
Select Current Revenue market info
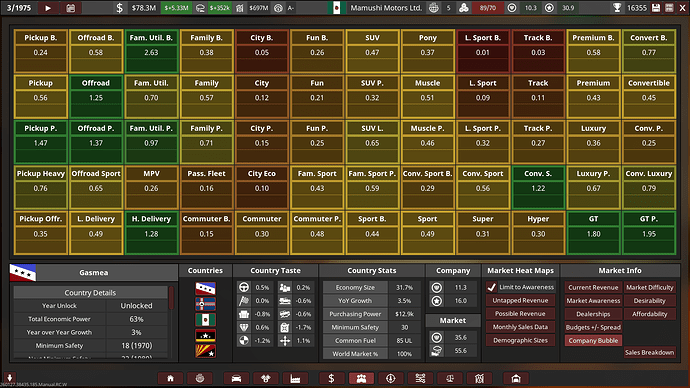[593, 287]
